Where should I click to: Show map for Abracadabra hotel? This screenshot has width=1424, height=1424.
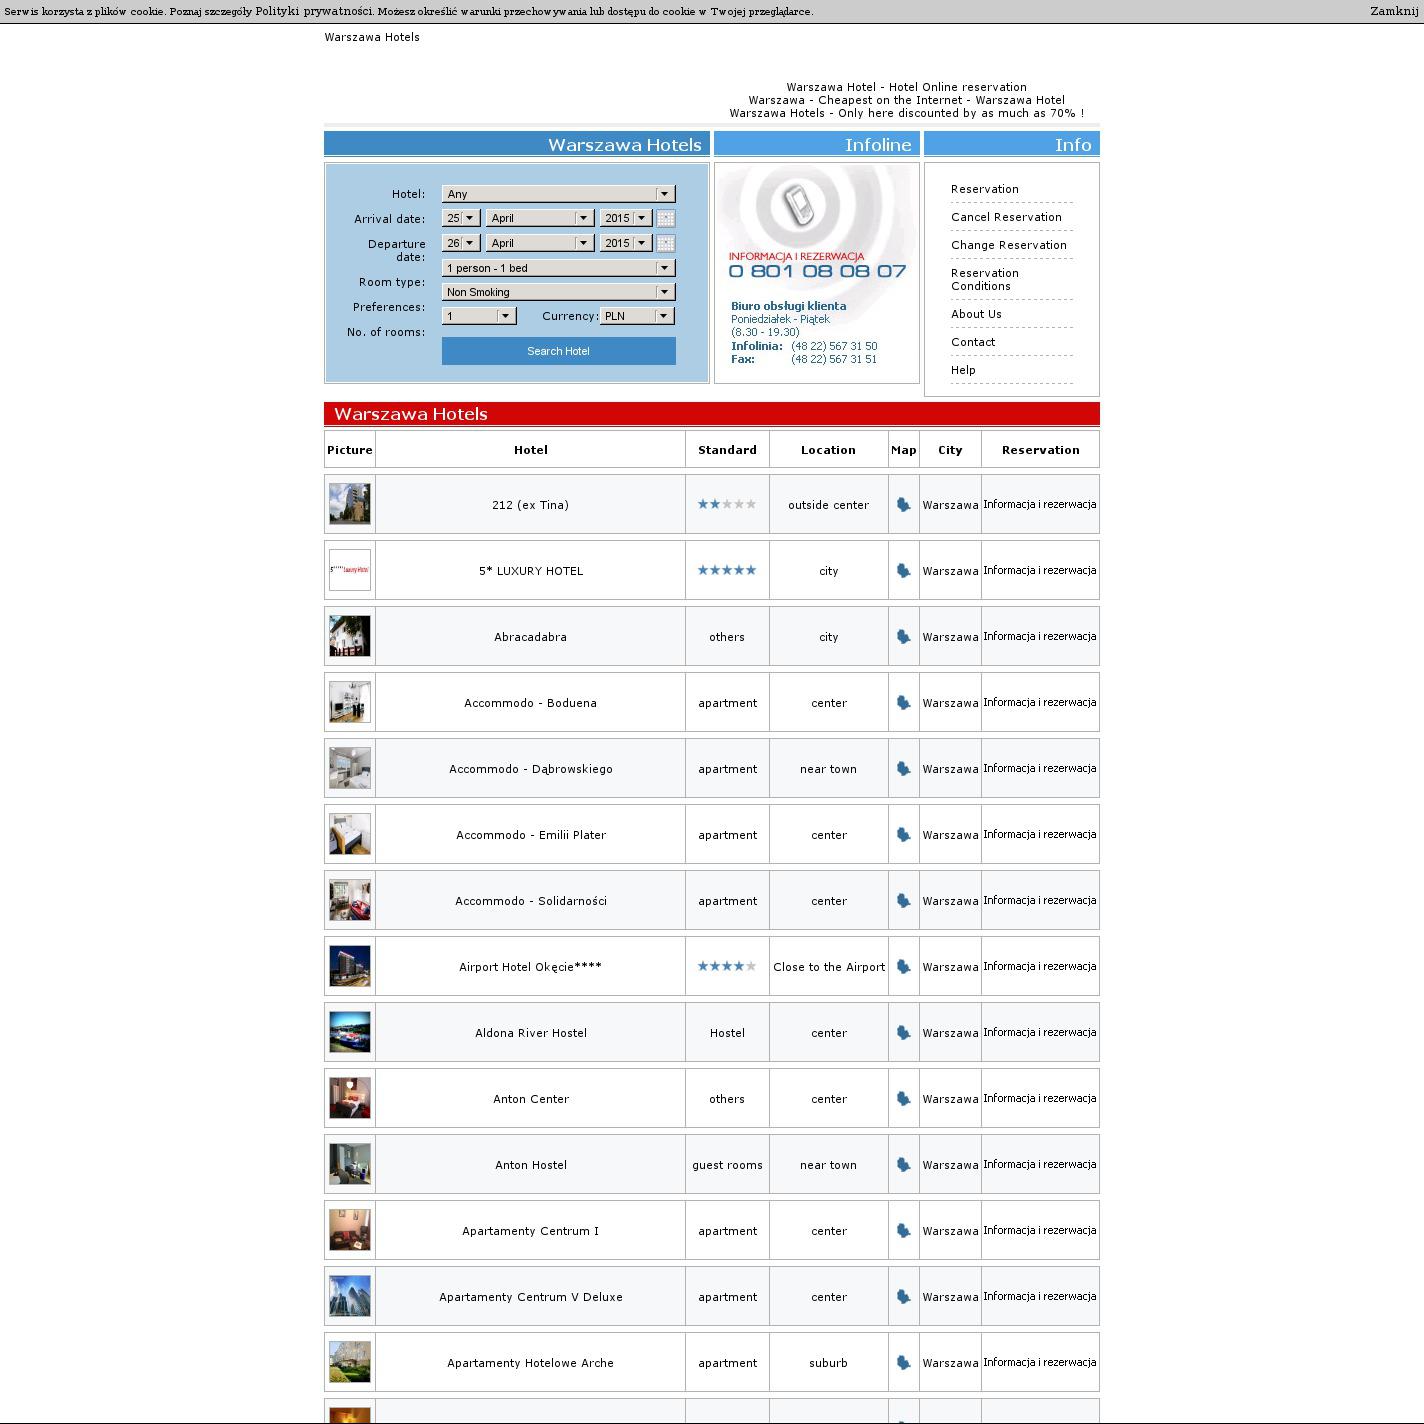903,637
